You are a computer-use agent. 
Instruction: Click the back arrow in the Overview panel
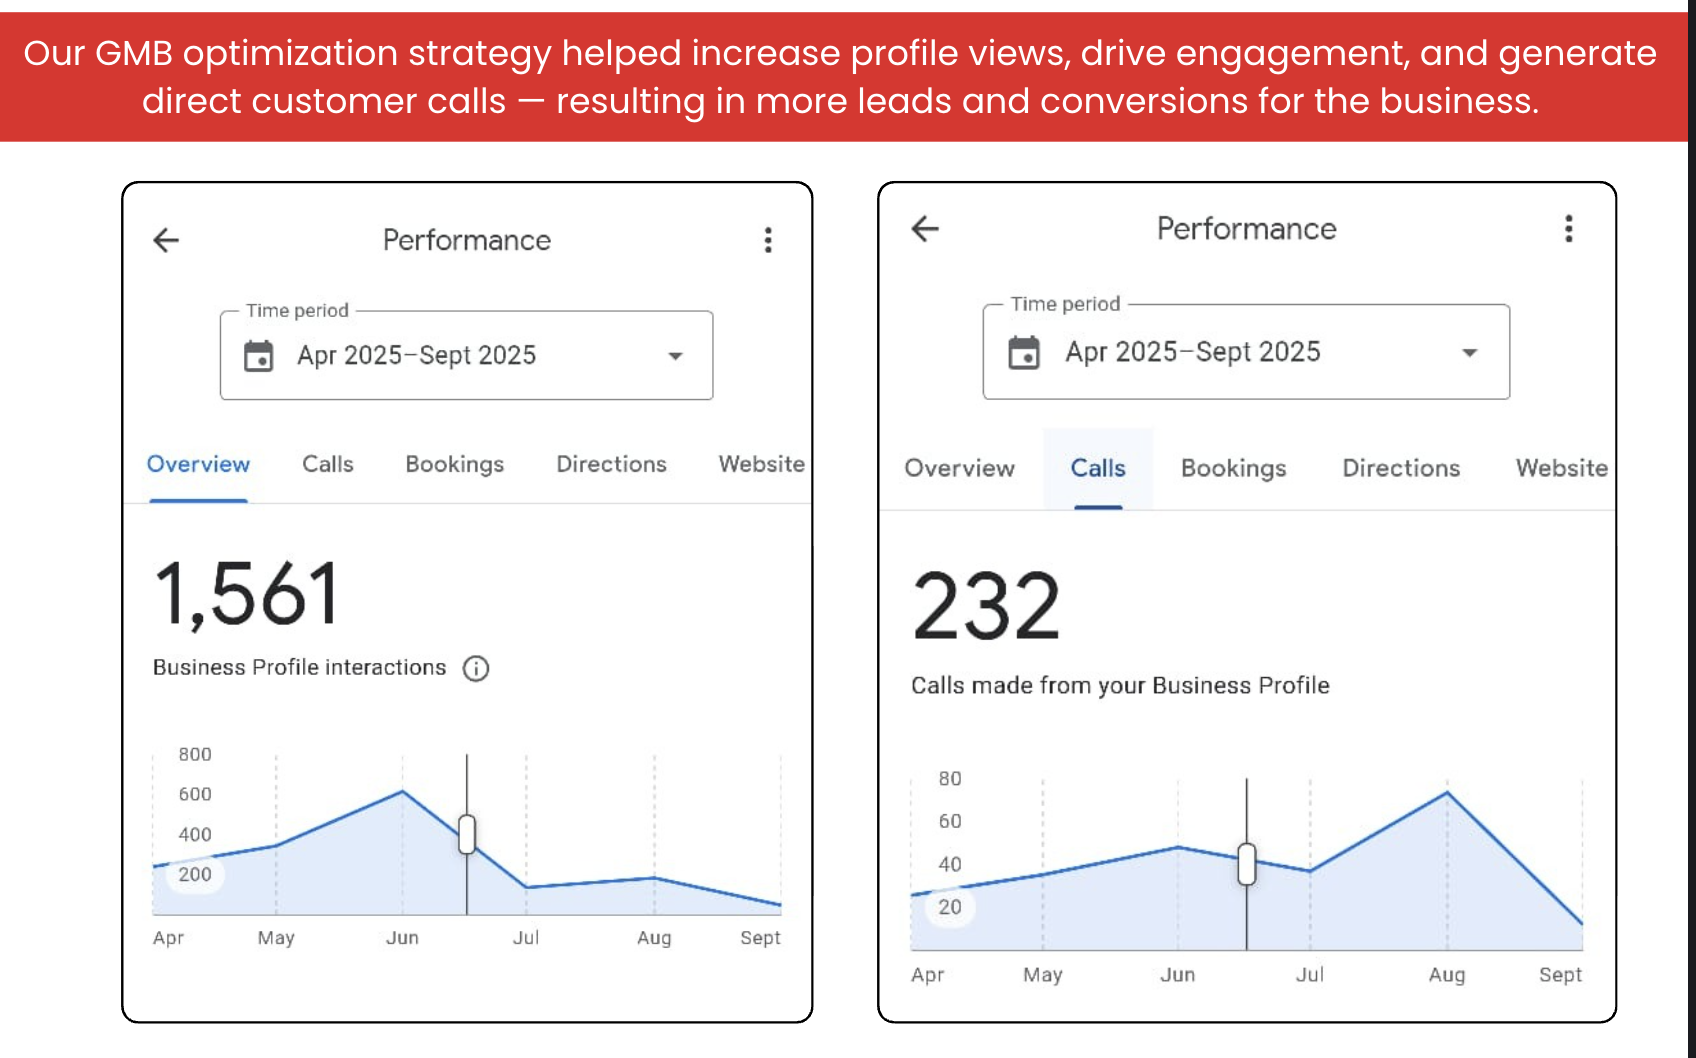pos(166,240)
